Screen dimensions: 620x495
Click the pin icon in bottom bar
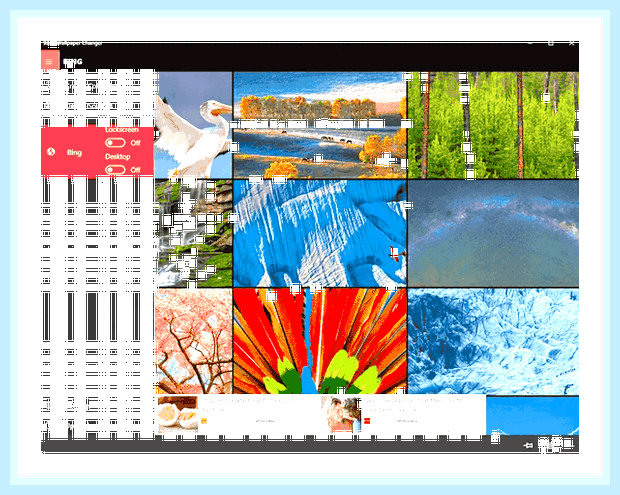click(528, 445)
